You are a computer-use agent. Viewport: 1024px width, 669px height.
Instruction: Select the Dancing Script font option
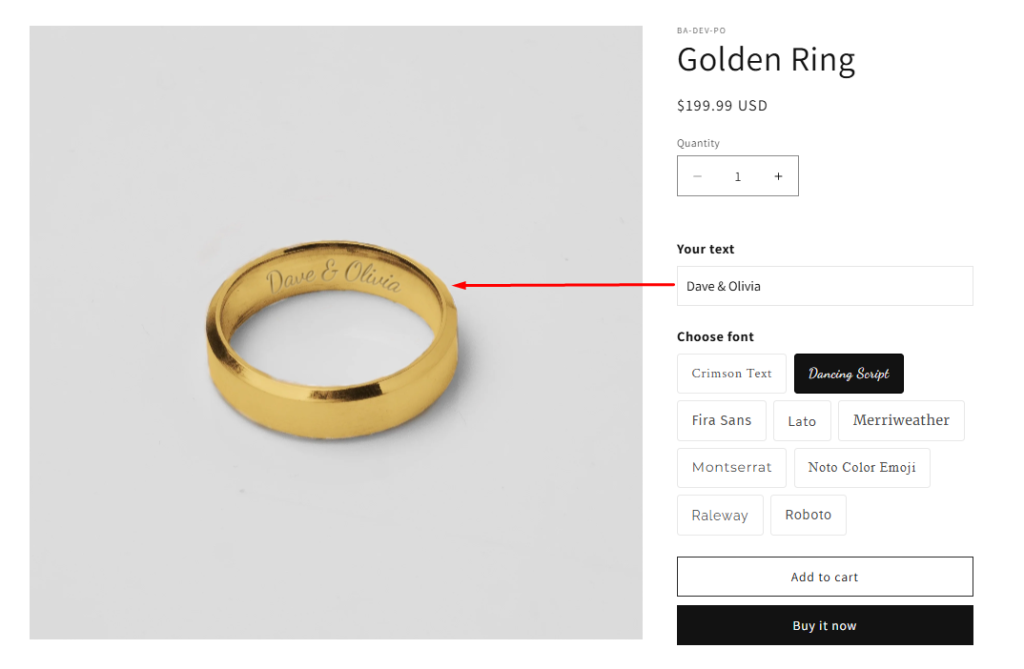(x=848, y=373)
